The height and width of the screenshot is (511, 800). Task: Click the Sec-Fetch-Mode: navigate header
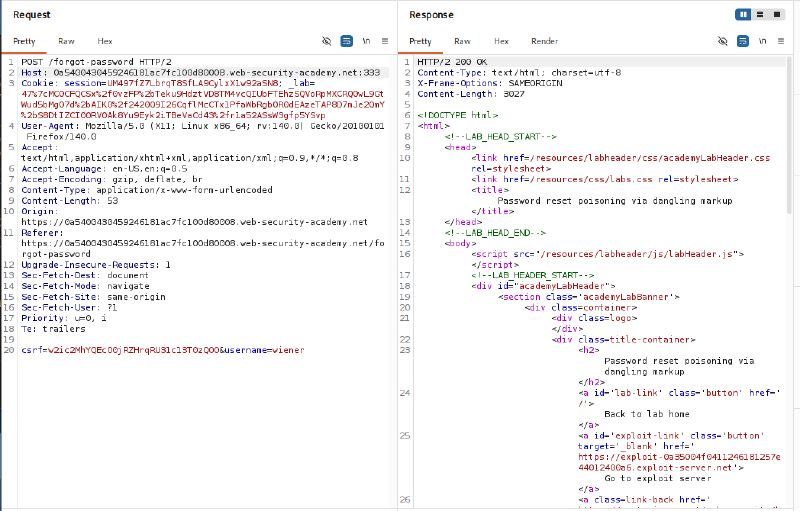[x=85, y=287]
